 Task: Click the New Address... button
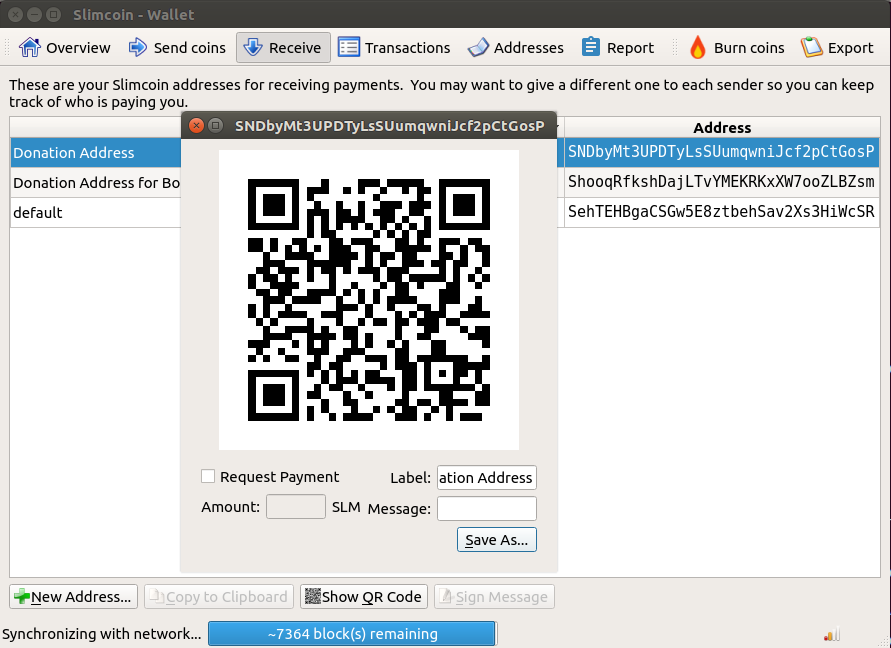(73, 596)
